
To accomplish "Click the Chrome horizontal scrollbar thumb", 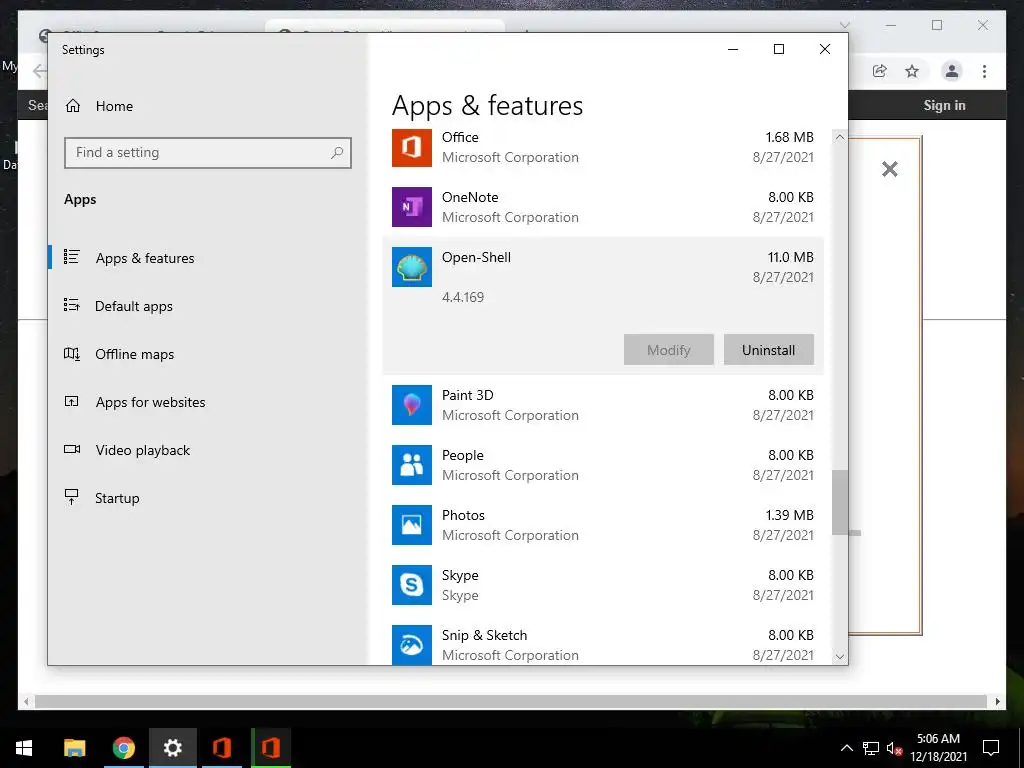I will (510, 701).
